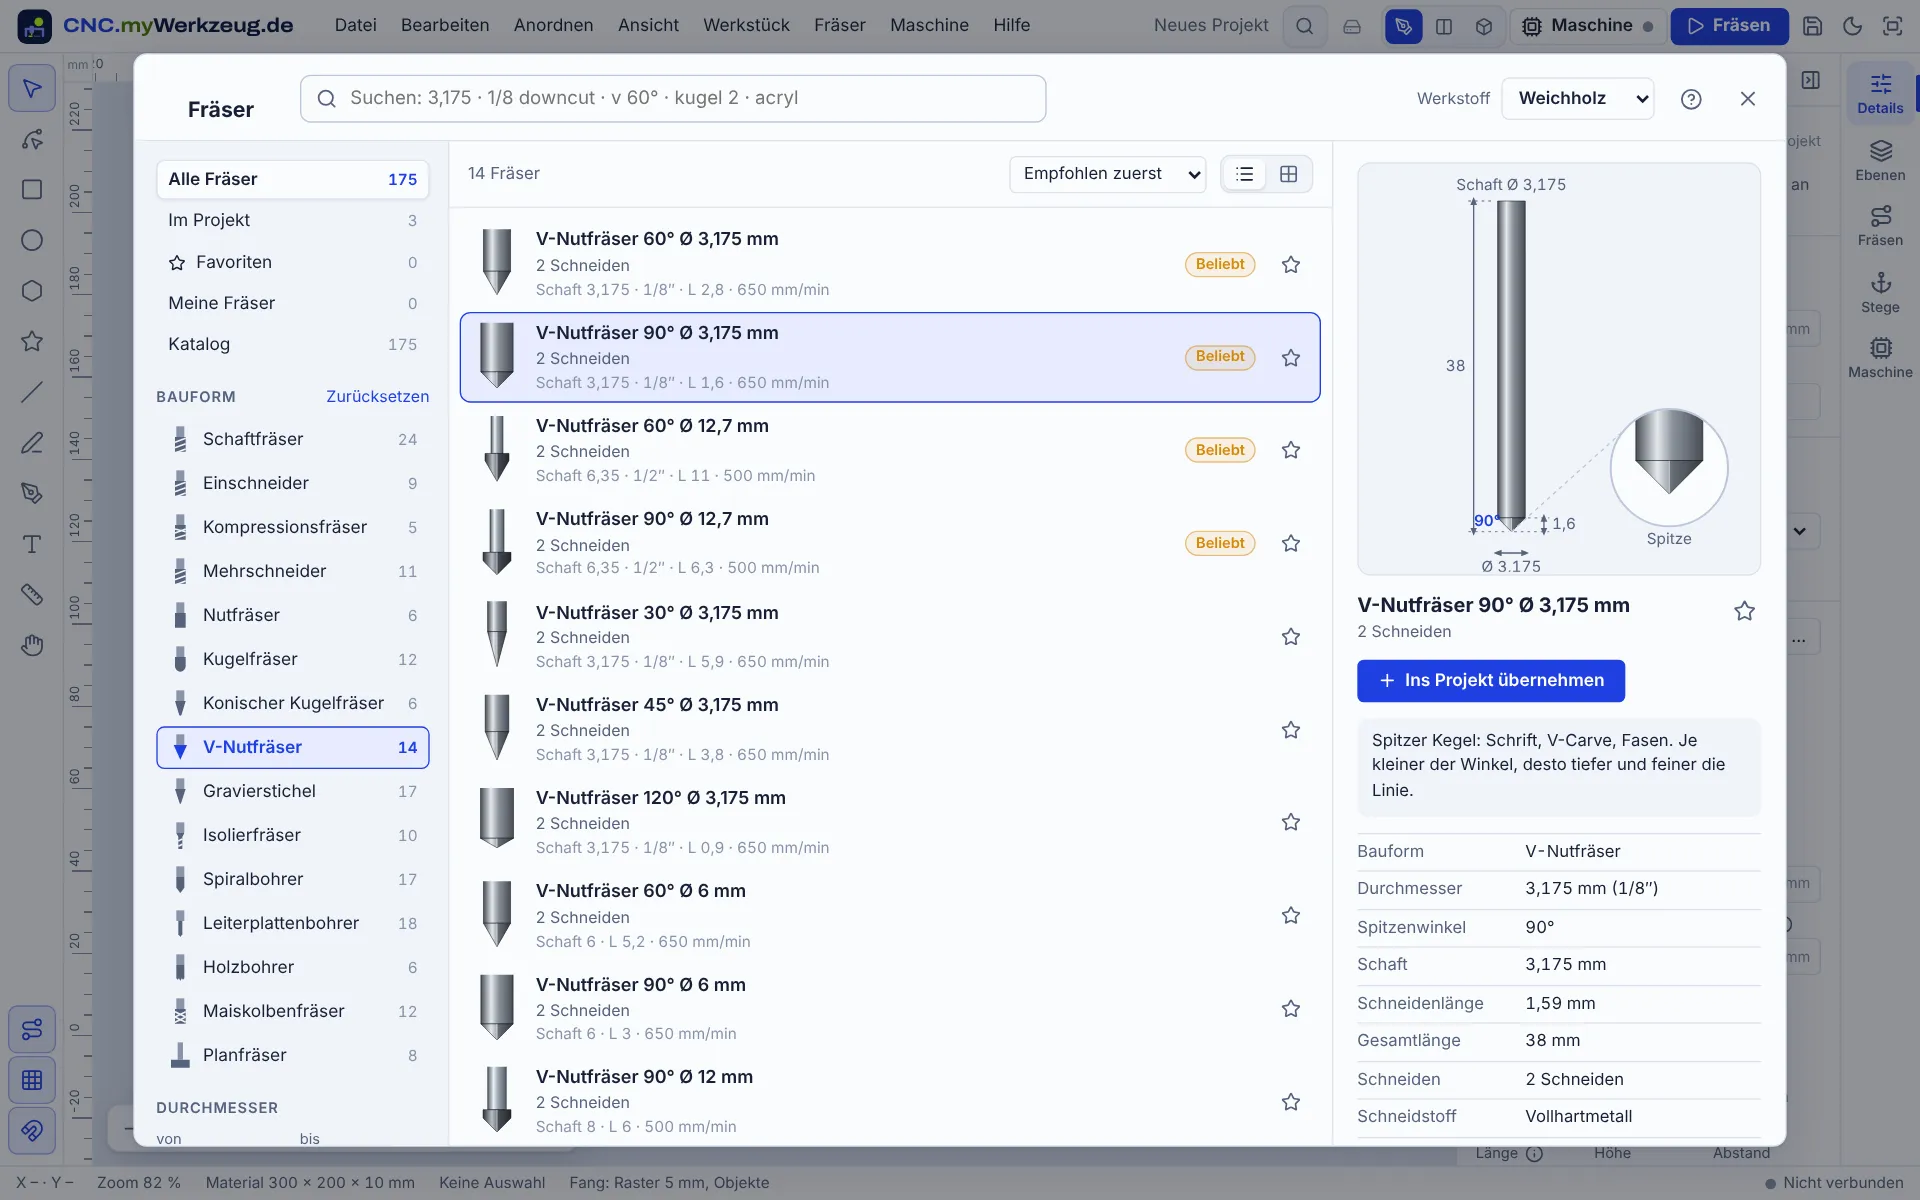Open the Stege panel
The image size is (1920, 1200).
pyautogui.click(x=1880, y=293)
